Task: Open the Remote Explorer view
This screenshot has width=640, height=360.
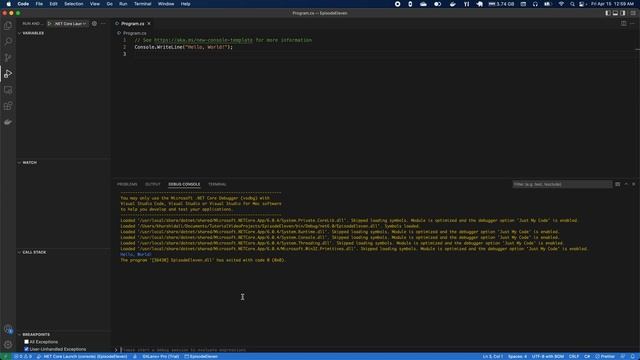Action: [x=8, y=90]
